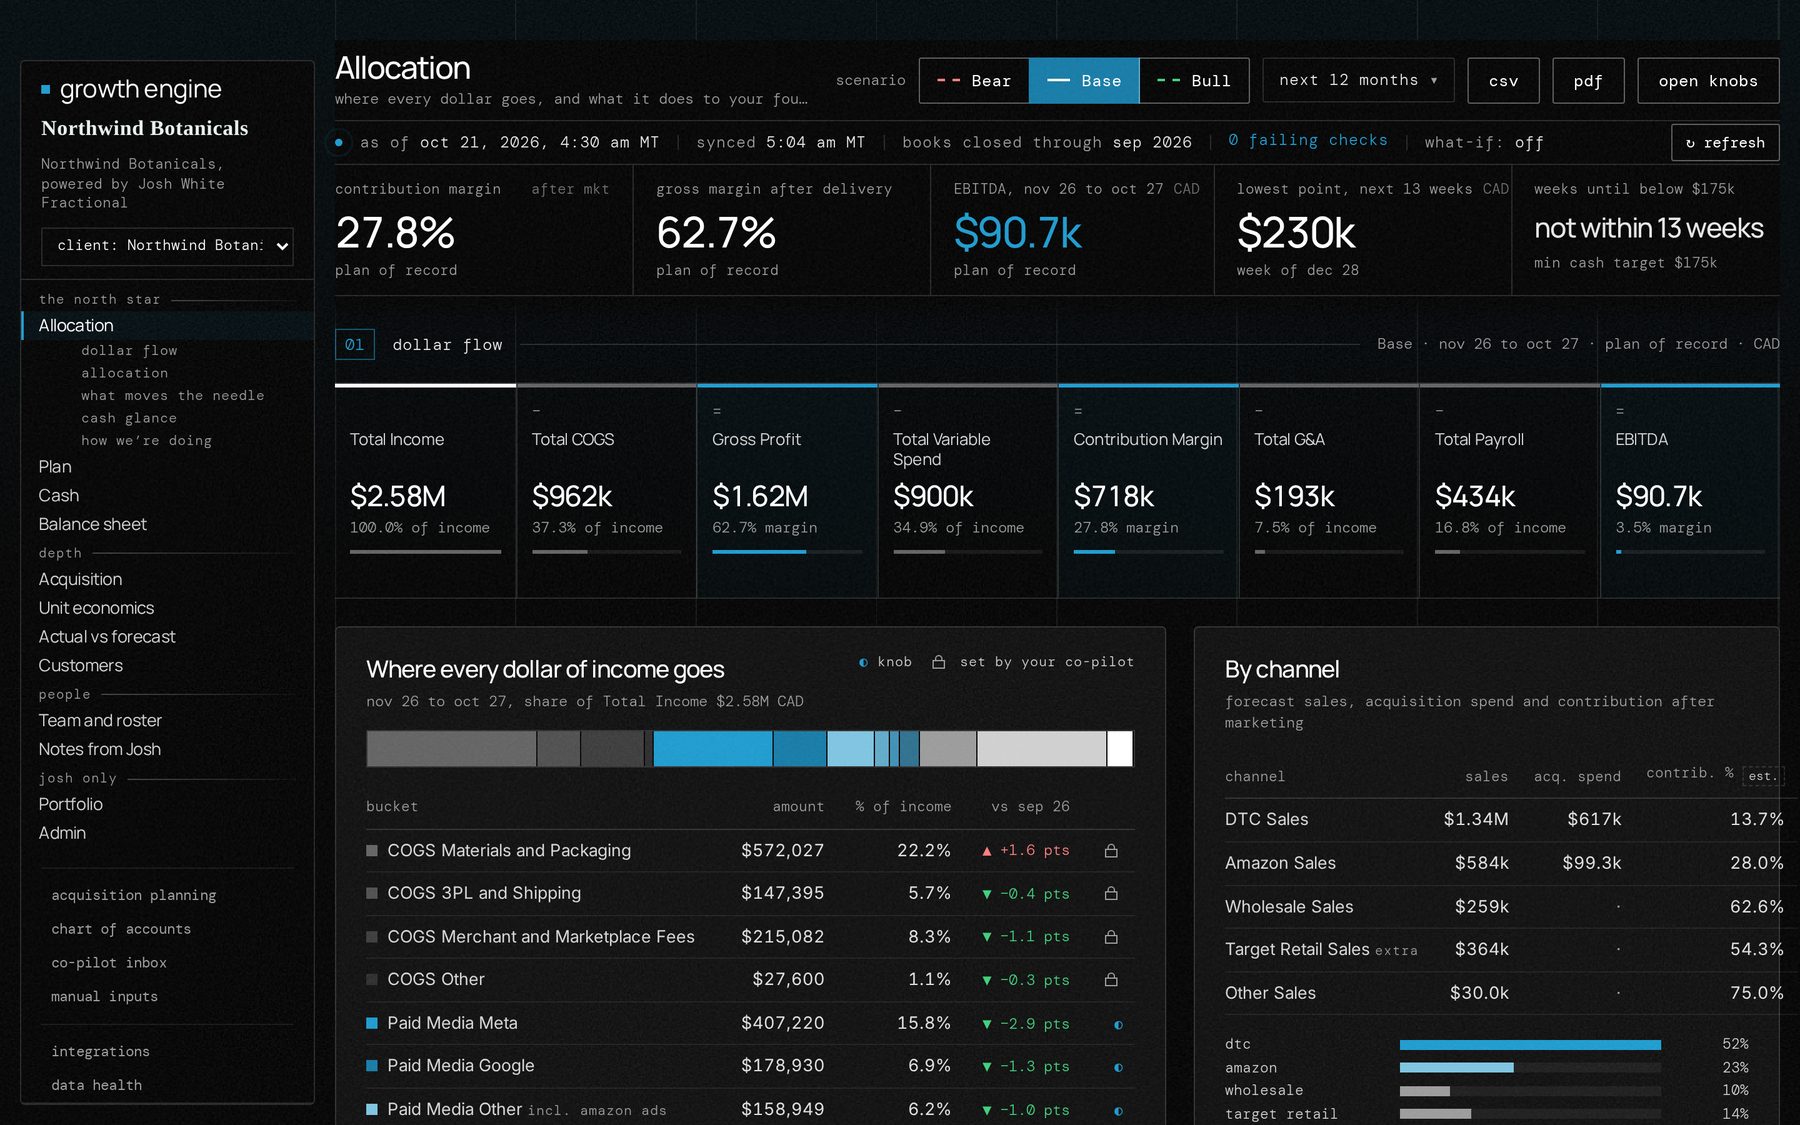Click knob icon on Paid Media Google row
The height and width of the screenshot is (1125, 1800).
click(x=1118, y=1067)
